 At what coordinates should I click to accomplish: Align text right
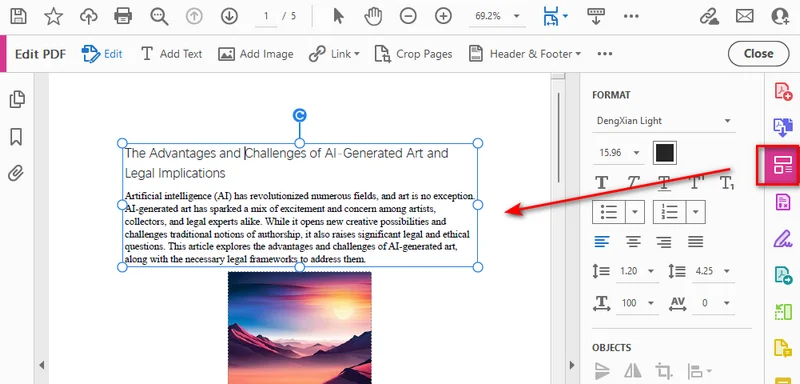(664, 241)
